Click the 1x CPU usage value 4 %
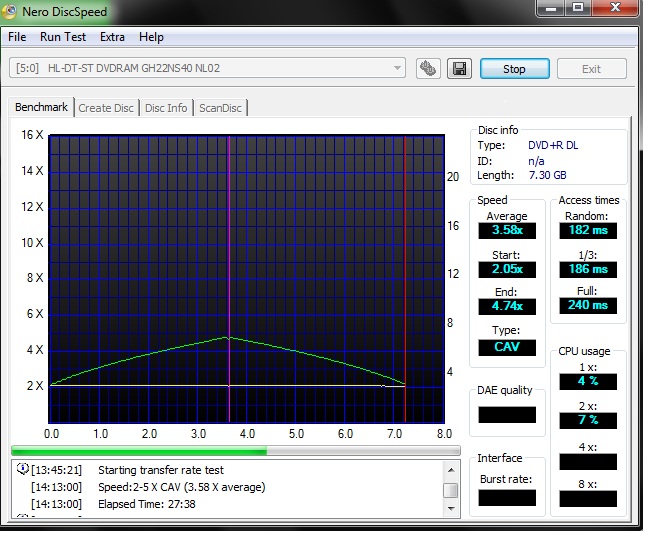The height and width of the screenshot is (547, 648). click(588, 381)
